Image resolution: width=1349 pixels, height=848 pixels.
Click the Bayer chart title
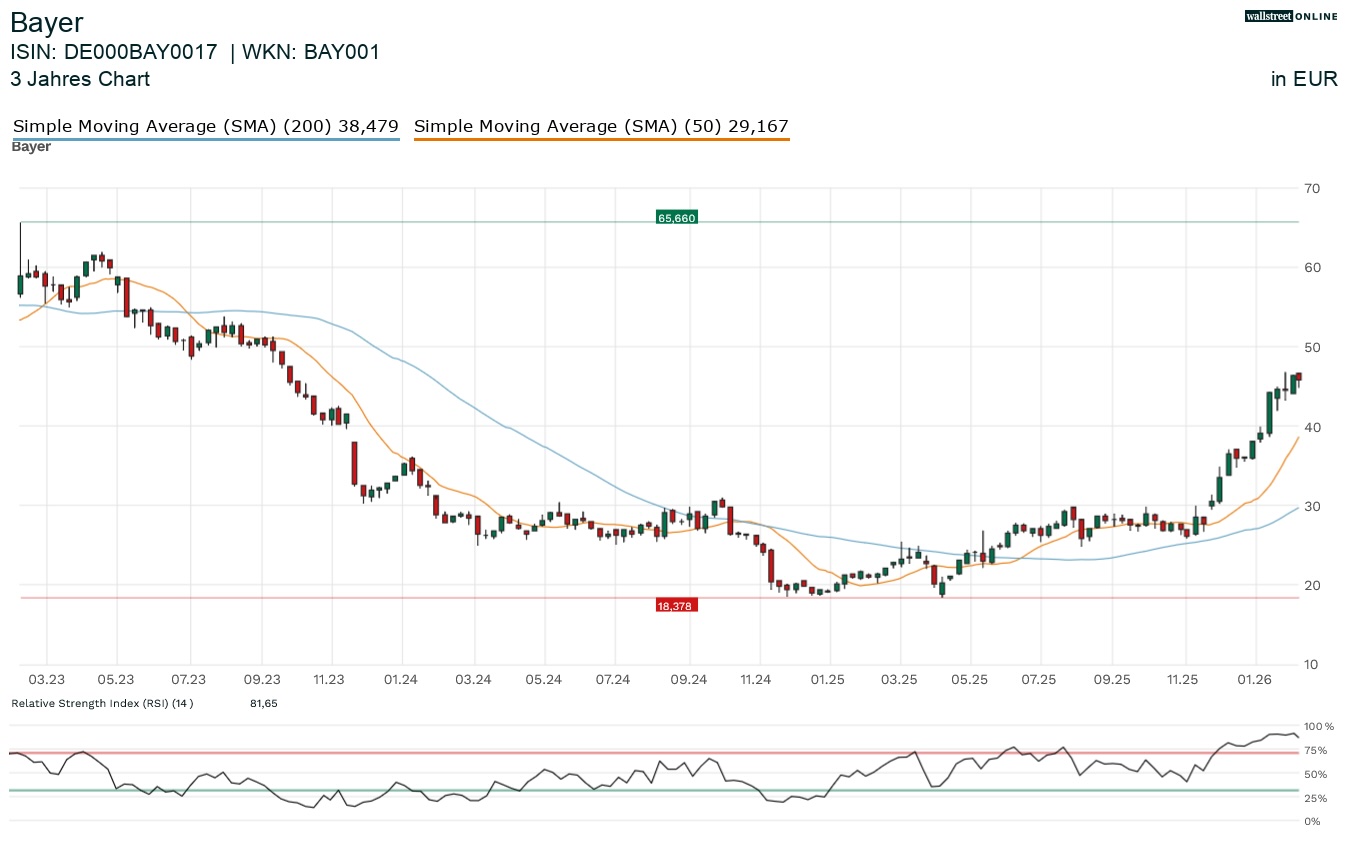coord(47,23)
